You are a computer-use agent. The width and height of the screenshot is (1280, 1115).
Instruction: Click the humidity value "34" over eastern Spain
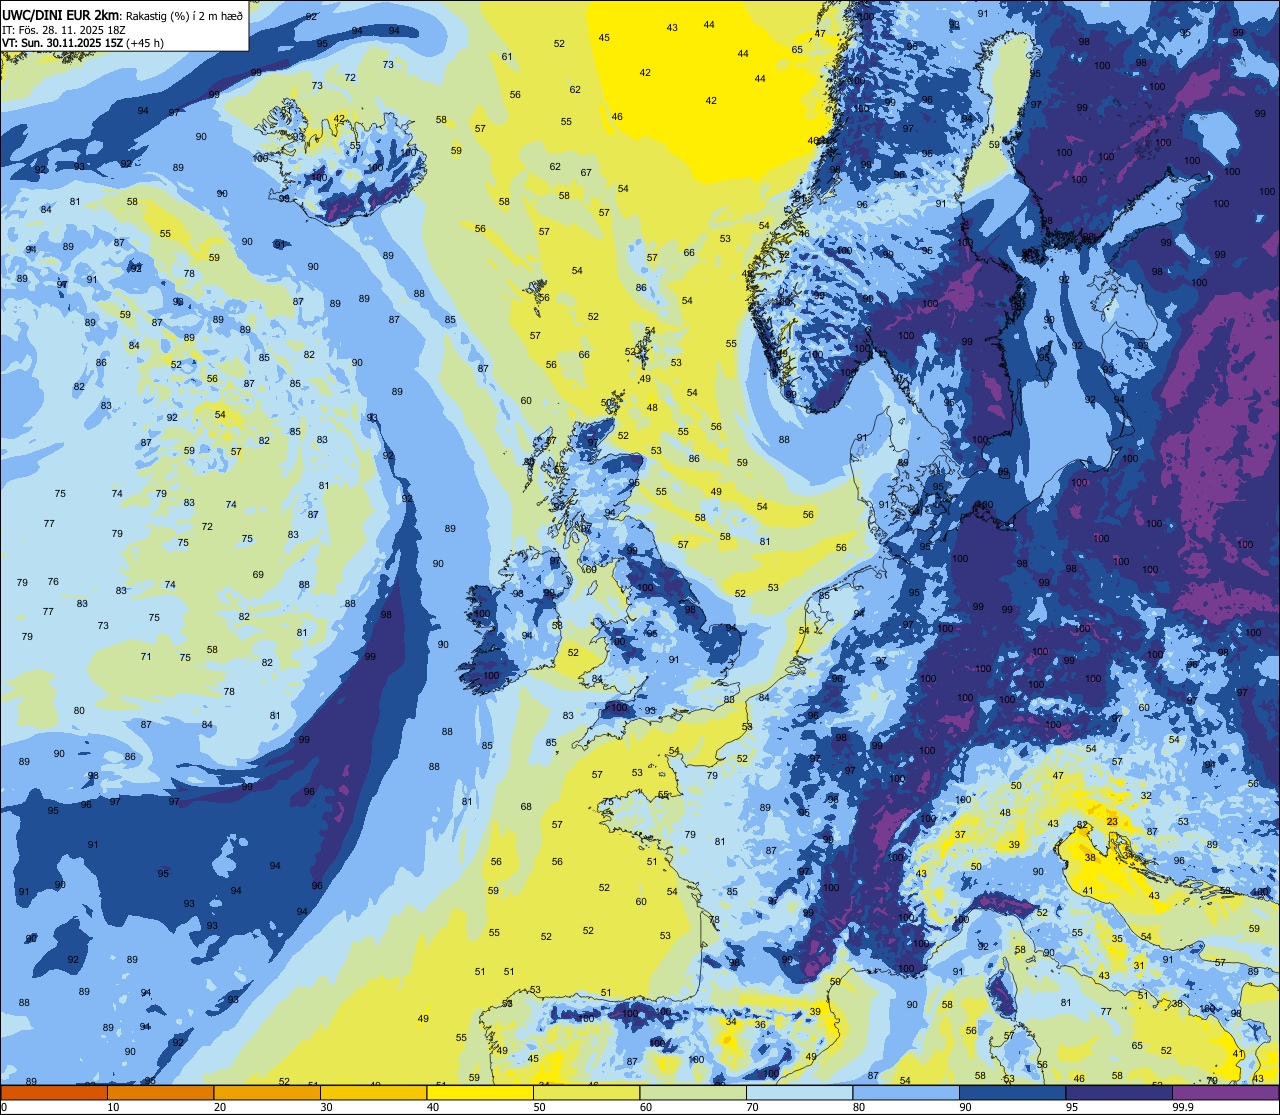pos(731,1022)
